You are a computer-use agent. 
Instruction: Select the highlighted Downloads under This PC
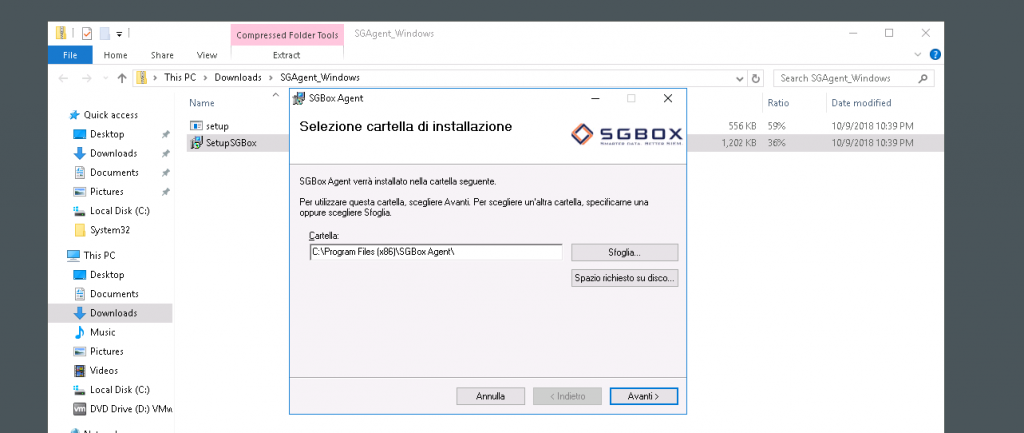110,313
